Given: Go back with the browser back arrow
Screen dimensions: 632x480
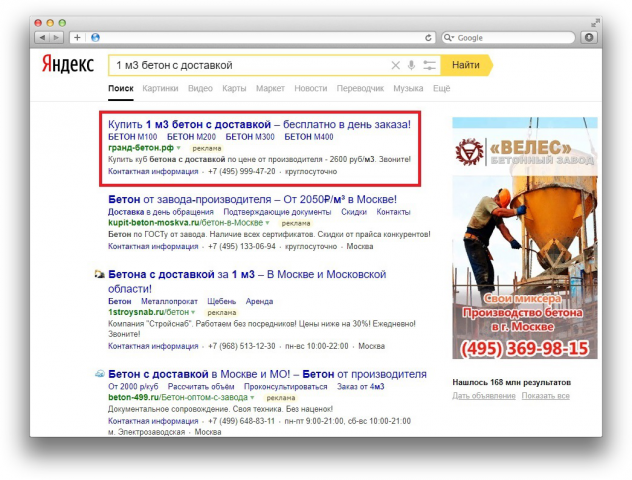Looking at the screenshot, I should point(42,37).
